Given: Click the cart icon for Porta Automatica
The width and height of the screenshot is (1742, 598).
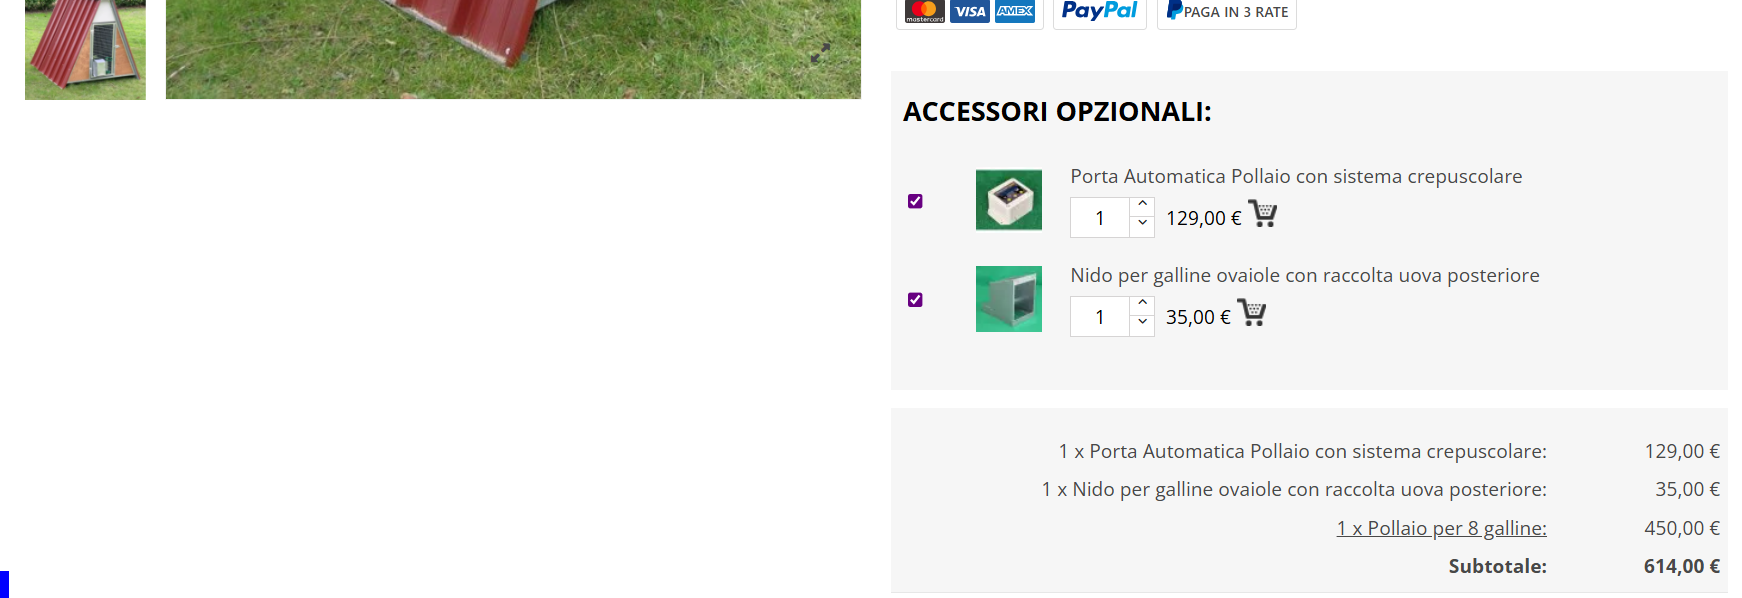Looking at the screenshot, I should pyautogui.click(x=1263, y=214).
